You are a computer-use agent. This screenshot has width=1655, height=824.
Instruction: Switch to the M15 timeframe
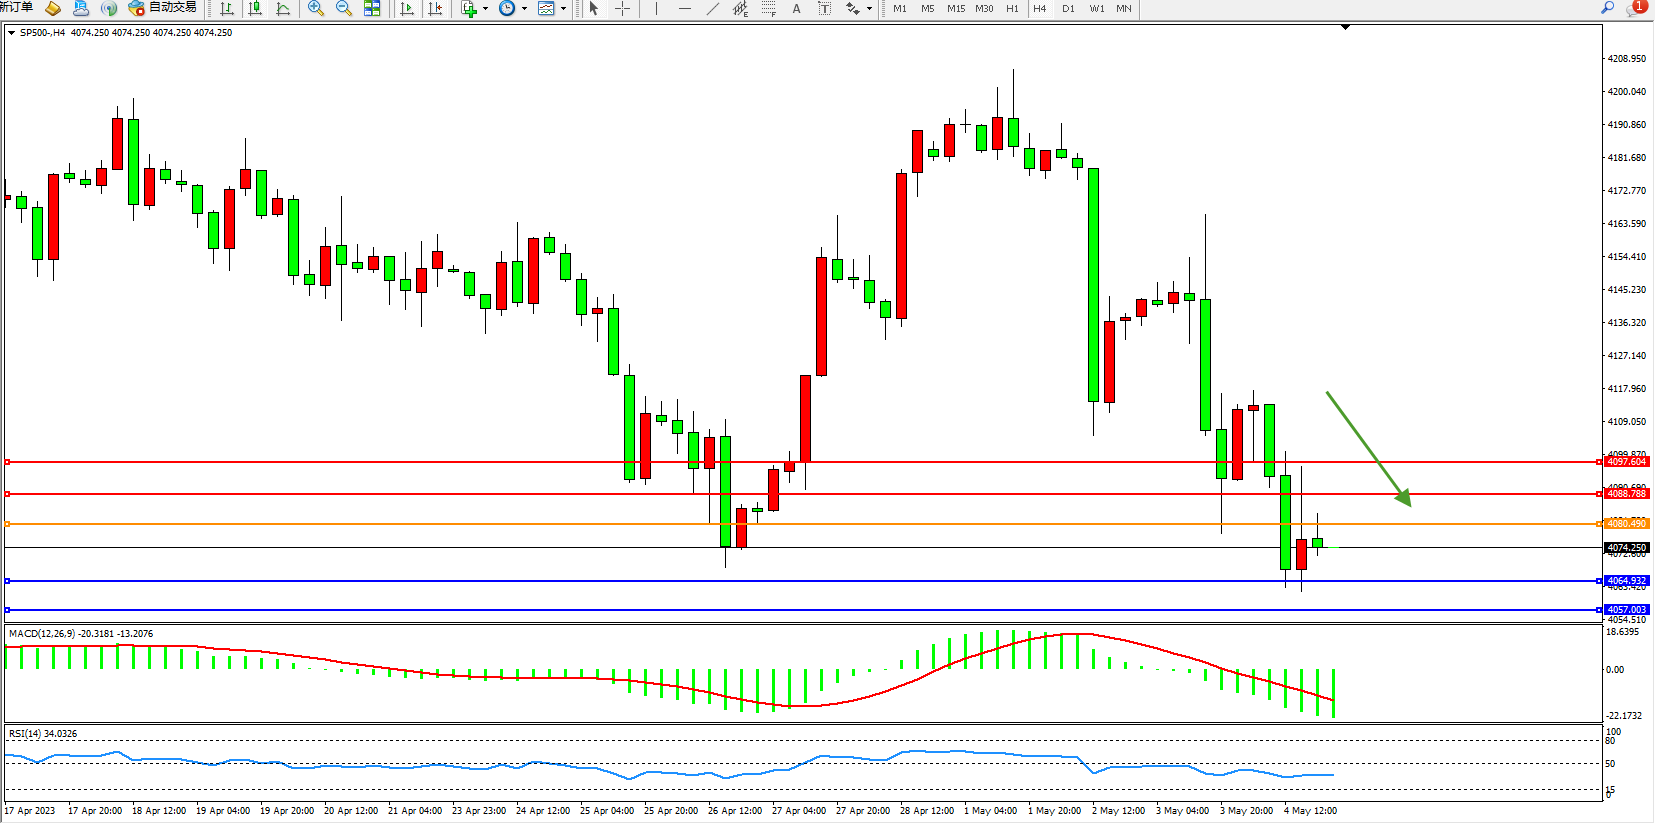956,9
